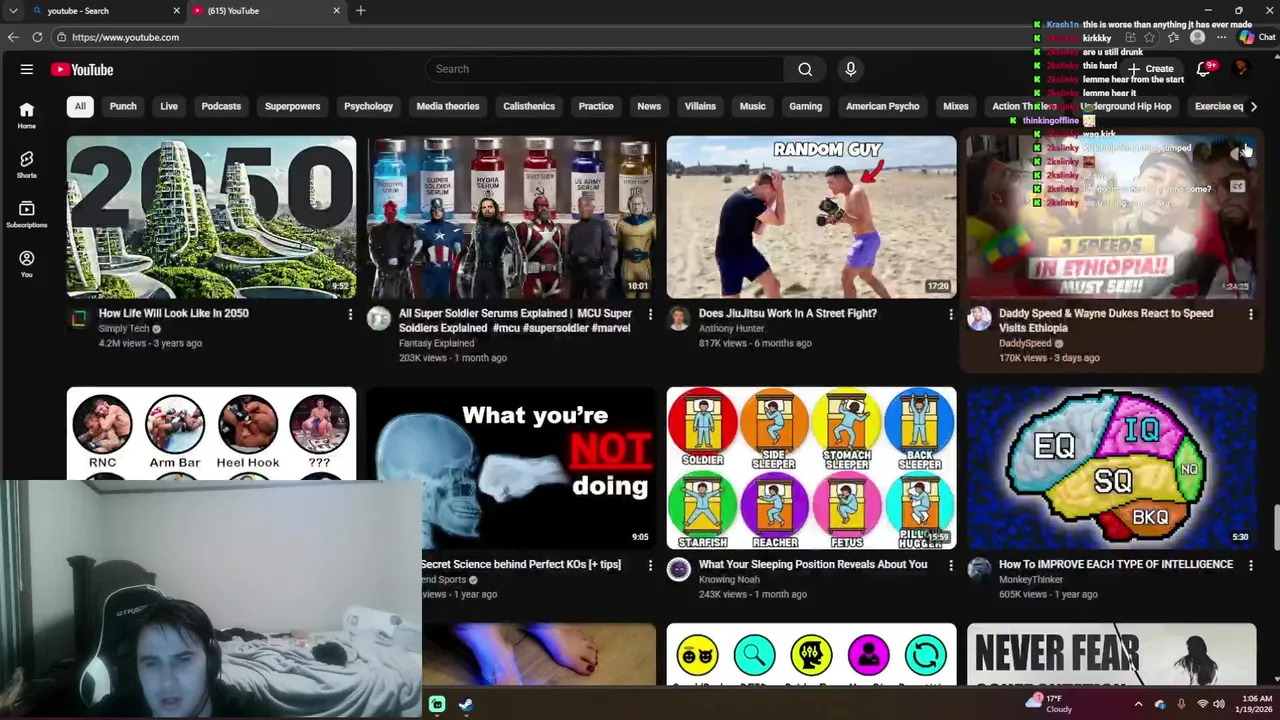Click the Create button
The height and width of the screenshot is (720, 1280).
[1151, 69]
